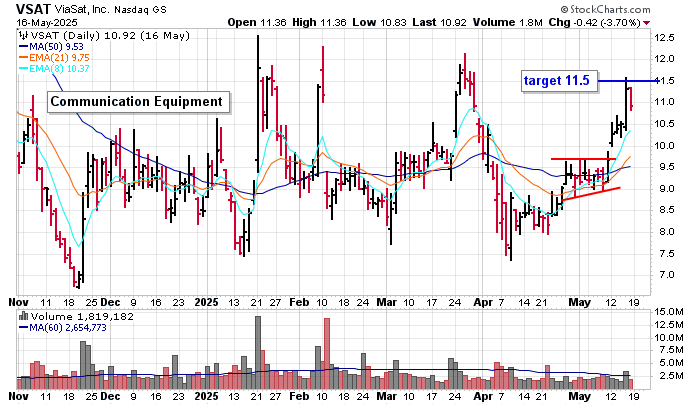Click the 12.0 price axis label
The image size is (700, 405).
tap(664, 59)
